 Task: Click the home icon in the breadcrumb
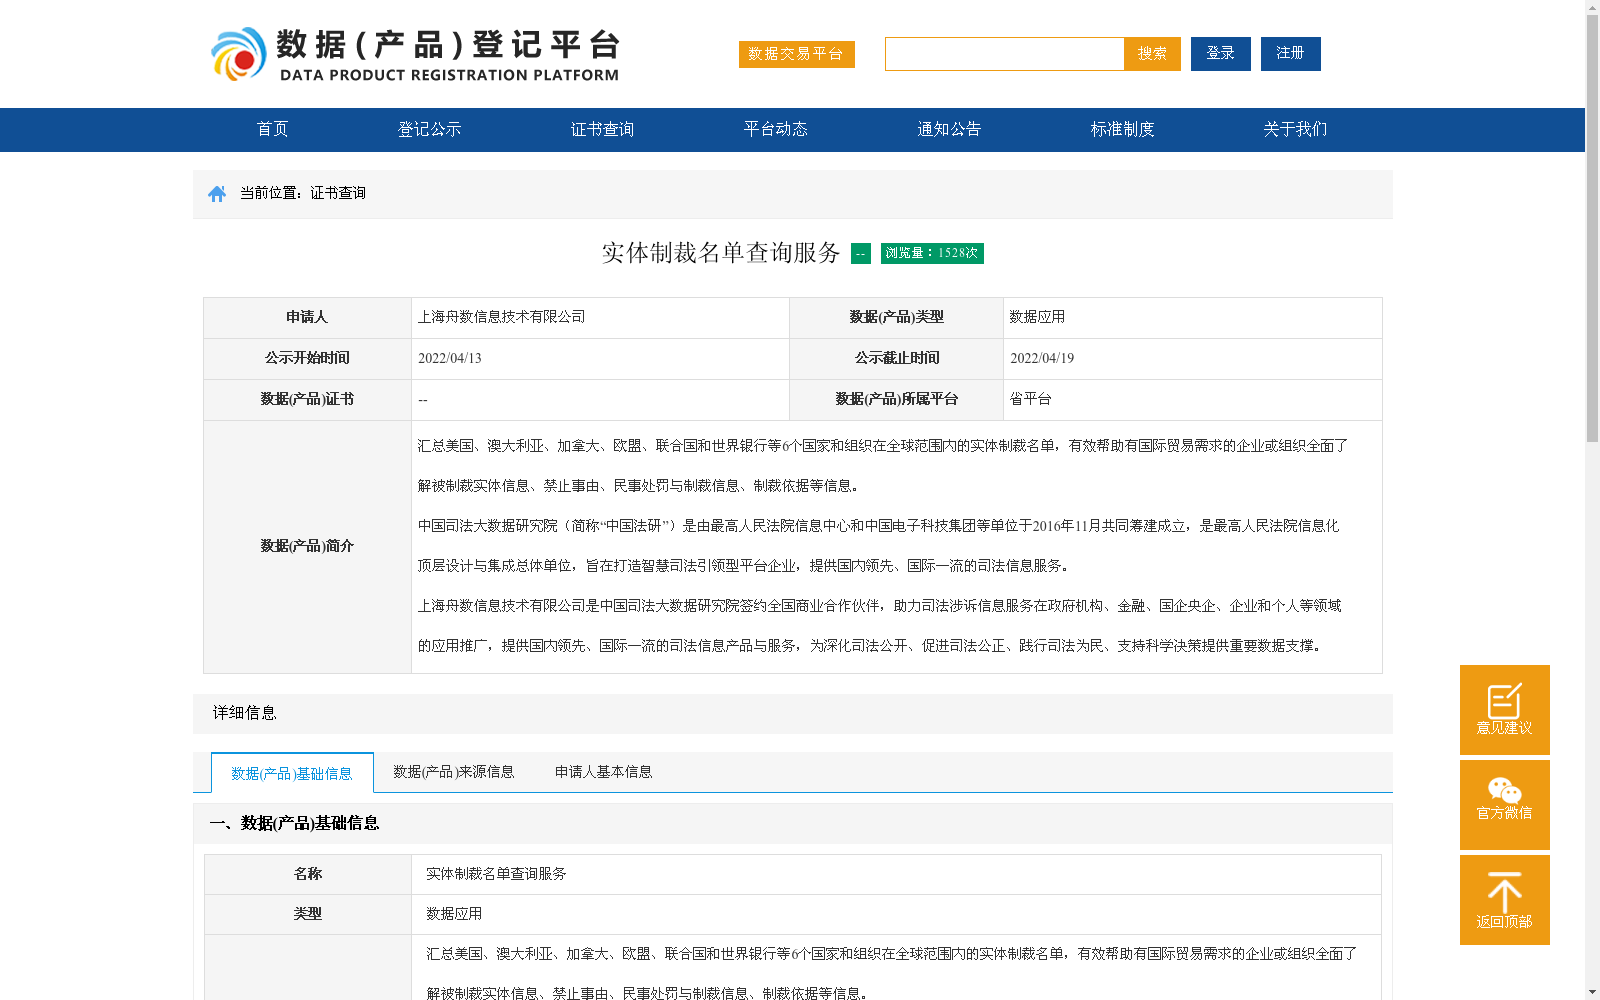coord(218,193)
